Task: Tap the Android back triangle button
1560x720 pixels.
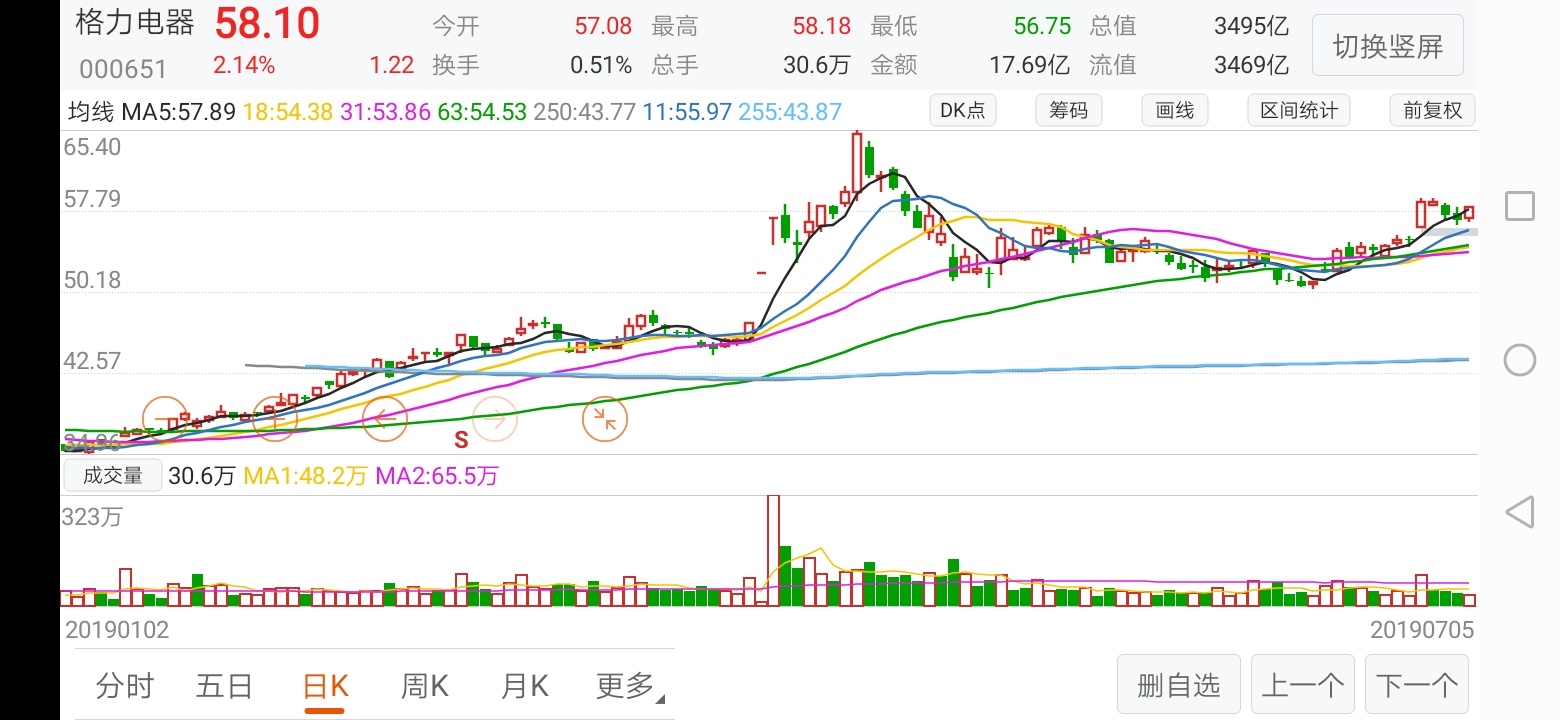Action: tap(1520, 512)
